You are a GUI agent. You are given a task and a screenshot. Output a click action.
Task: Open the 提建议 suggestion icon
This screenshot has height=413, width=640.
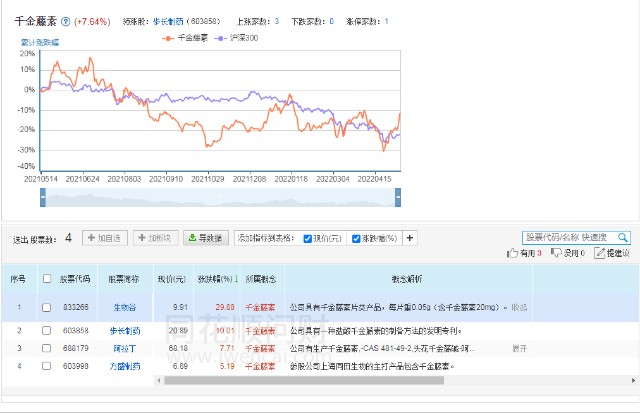[x=599, y=253]
